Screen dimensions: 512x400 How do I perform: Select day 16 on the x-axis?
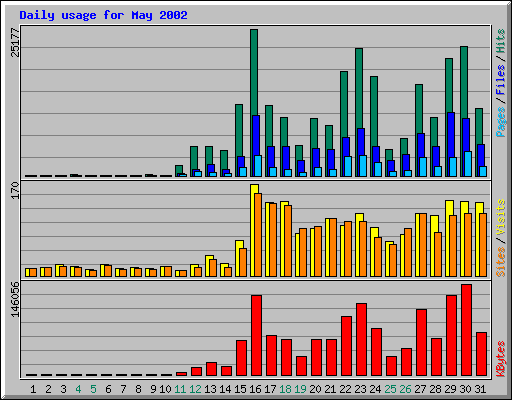[x=255, y=389]
